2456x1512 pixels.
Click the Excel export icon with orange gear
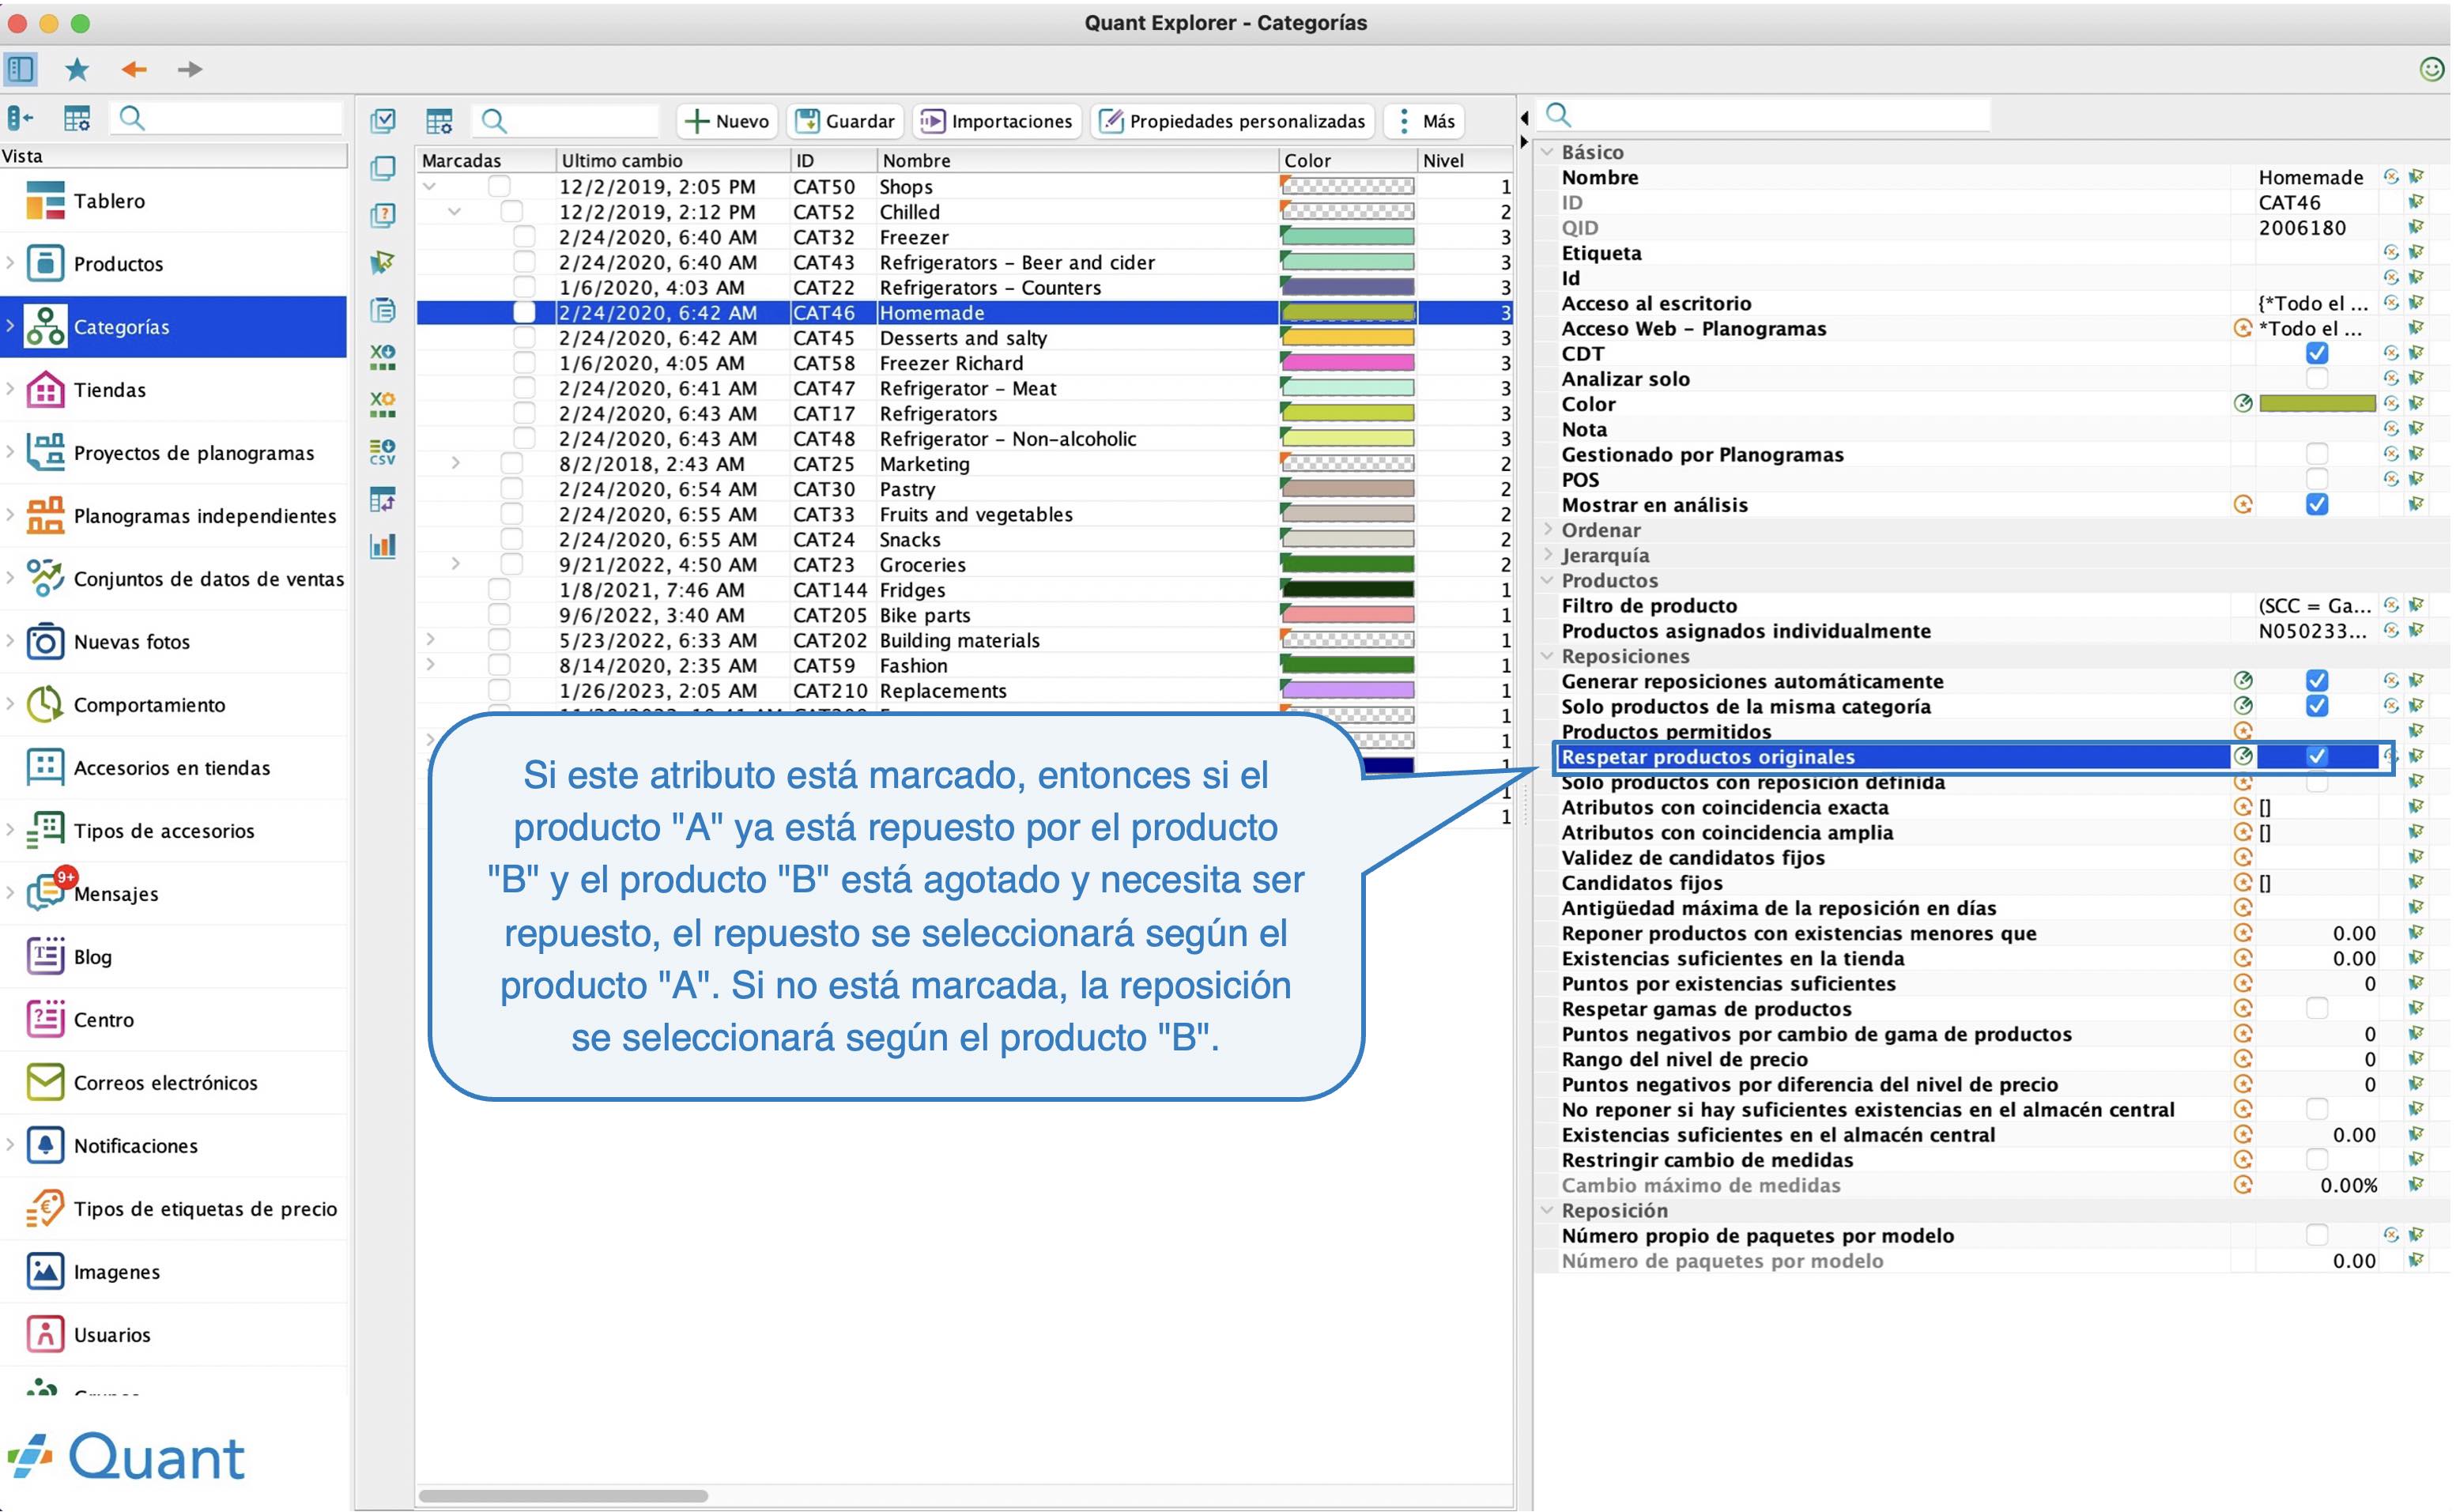(x=383, y=404)
